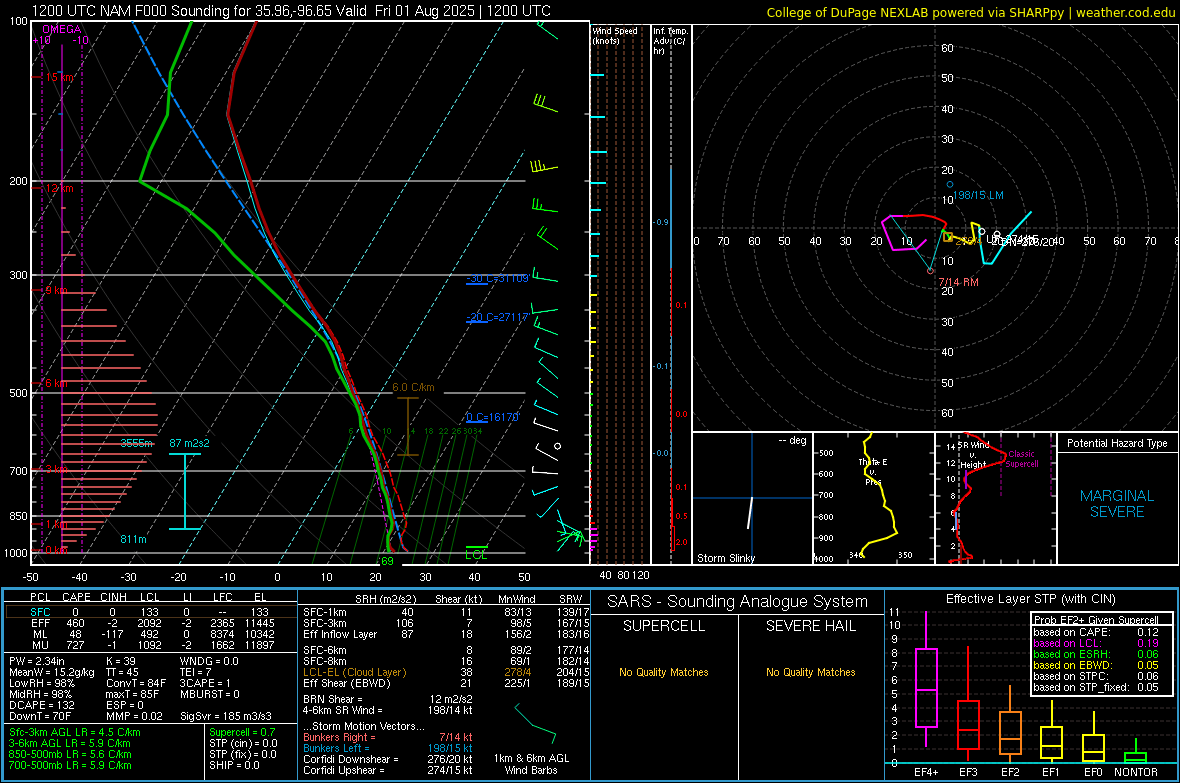Click the 'weather.cod.edu' credit text
Screen dimensions: 1180x783
click(1125, 12)
